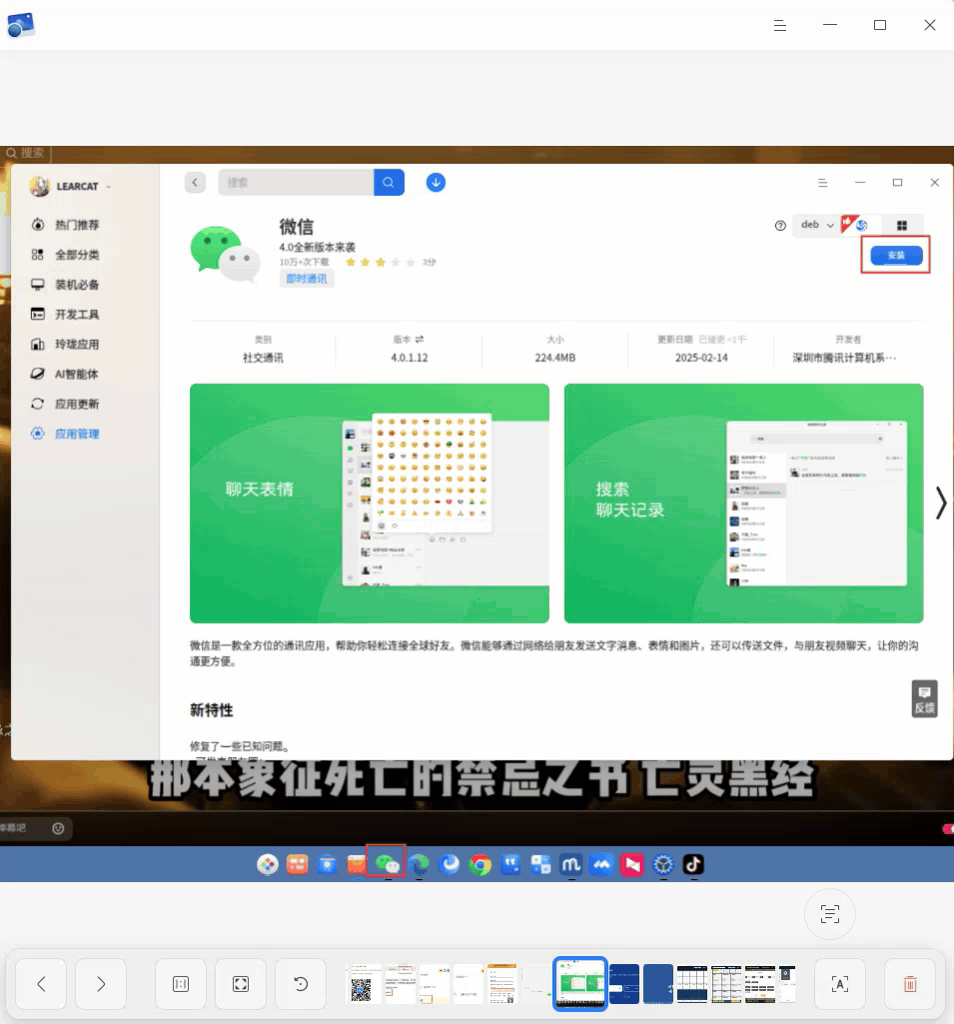
Task: Open TikTok from the dock
Action: click(693, 865)
